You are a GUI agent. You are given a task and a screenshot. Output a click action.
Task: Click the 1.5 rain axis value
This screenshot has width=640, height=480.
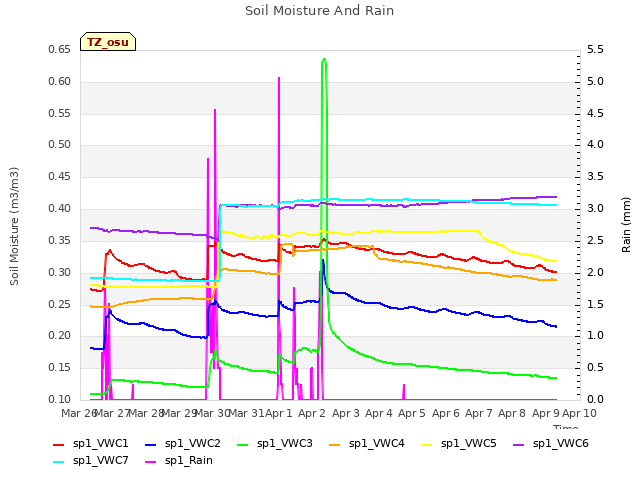pyautogui.click(x=595, y=304)
